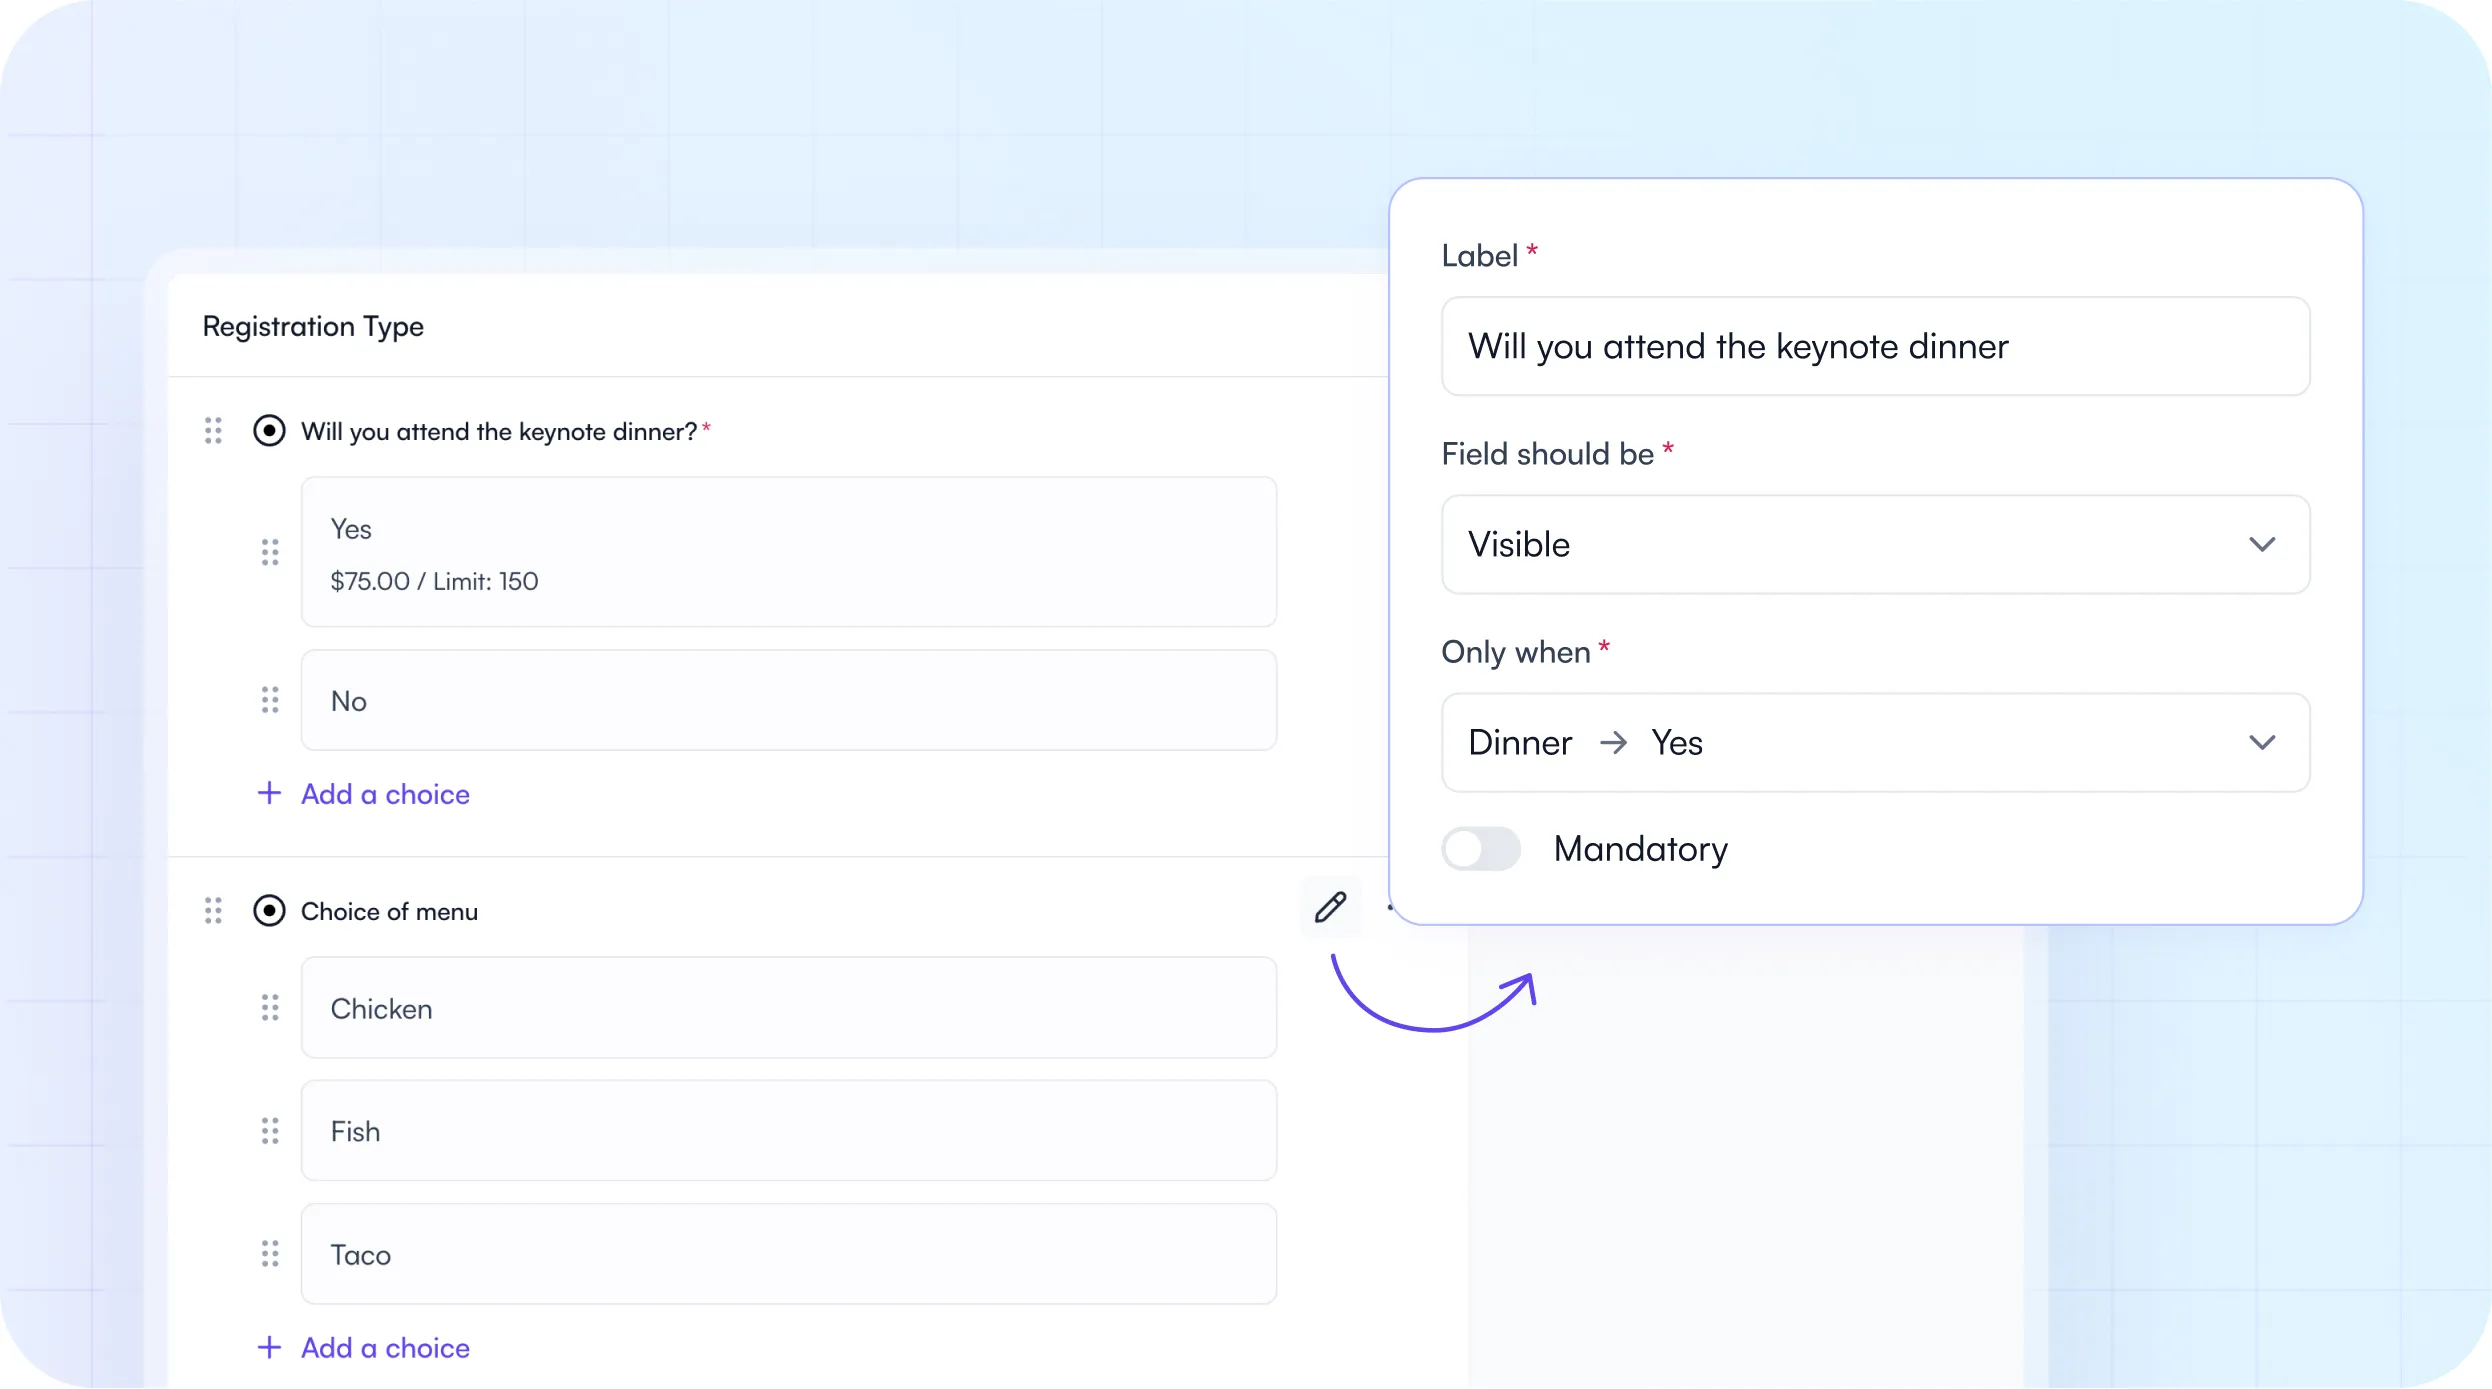Click the Choice of menu question title
The height and width of the screenshot is (1389, 2492).
389,912
